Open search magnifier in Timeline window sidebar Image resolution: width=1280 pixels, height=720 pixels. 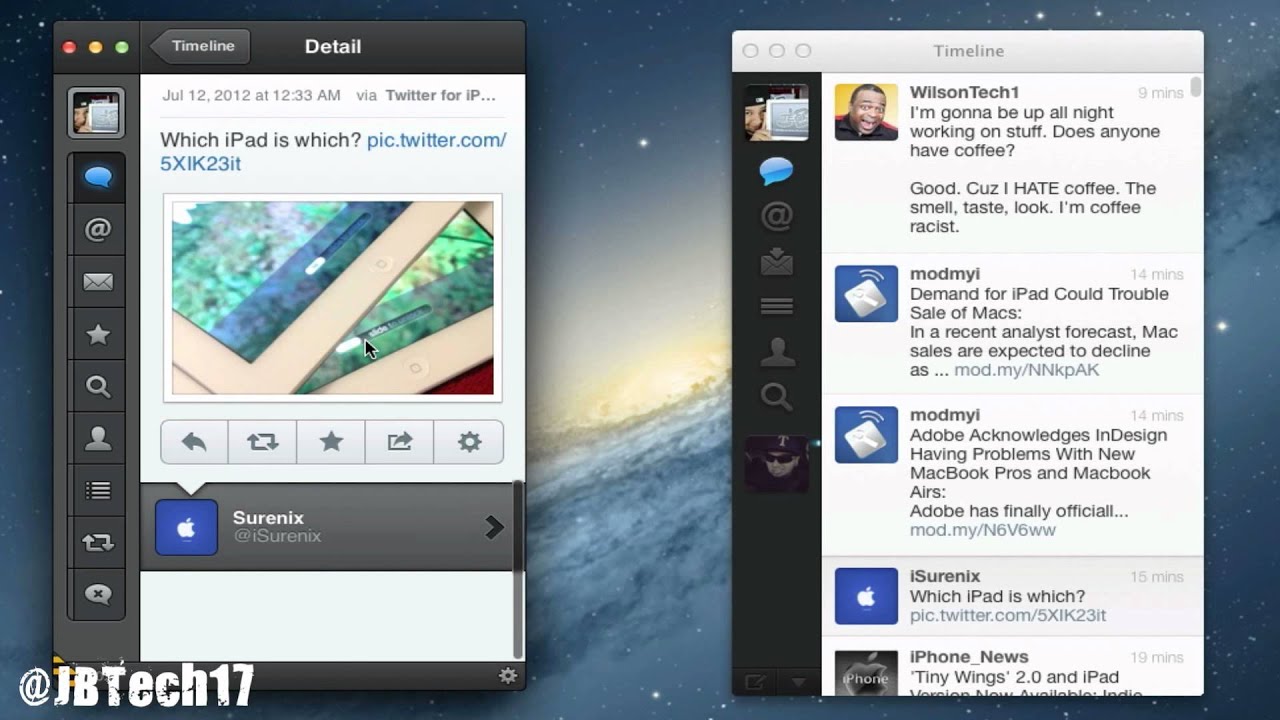tap(776, 397)
